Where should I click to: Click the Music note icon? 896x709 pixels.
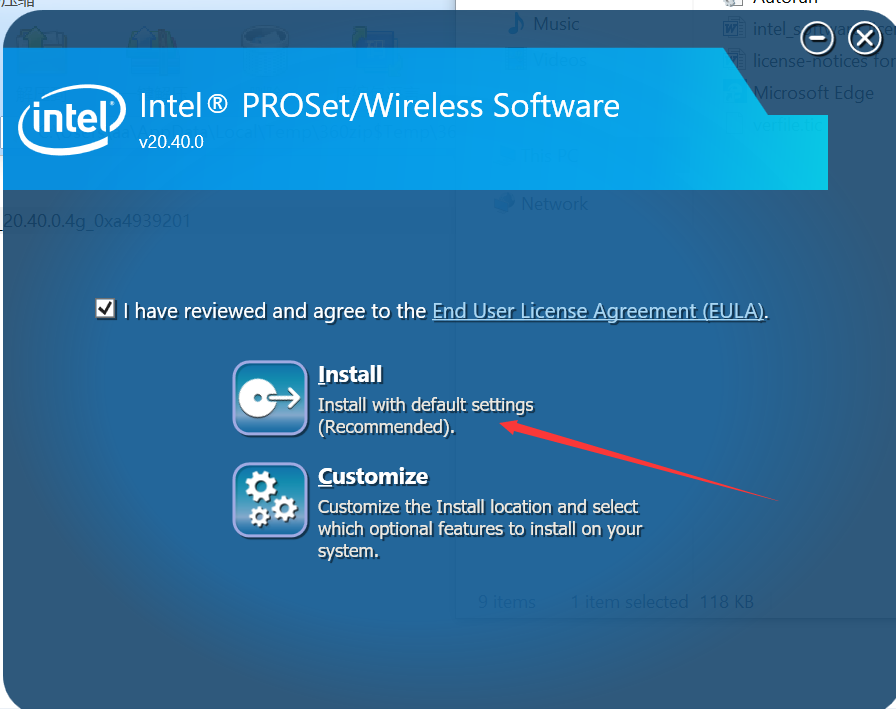(516, 23)
